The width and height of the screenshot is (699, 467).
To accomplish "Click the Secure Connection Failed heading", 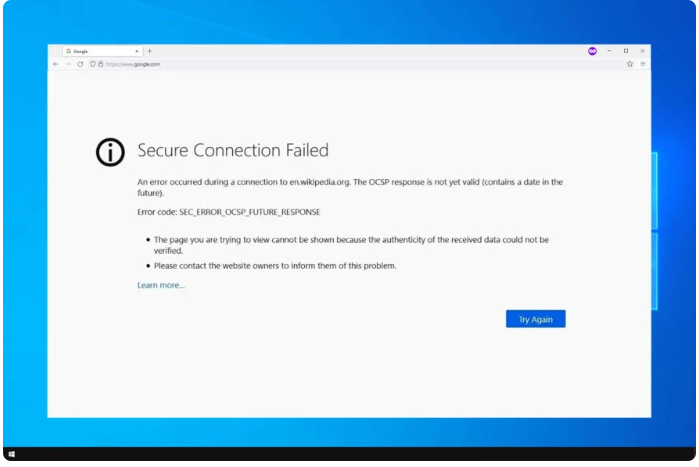I will (233, 151).
